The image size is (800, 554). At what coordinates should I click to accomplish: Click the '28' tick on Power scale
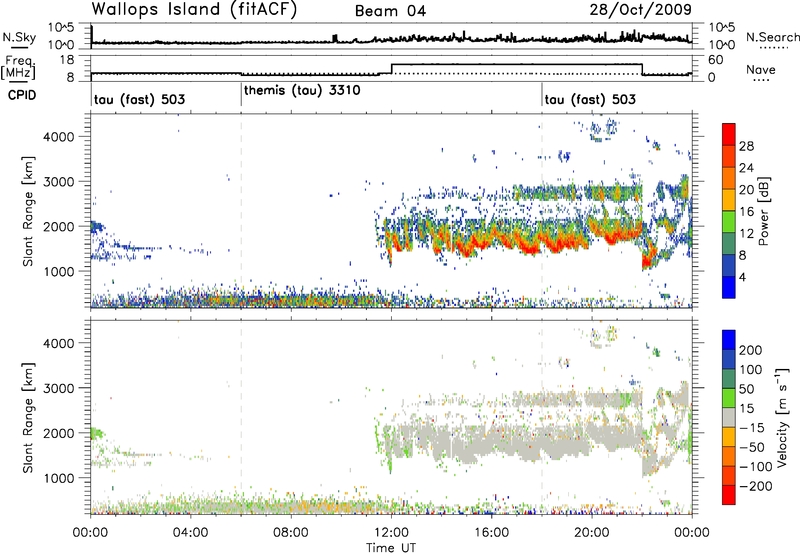point(746,146)
